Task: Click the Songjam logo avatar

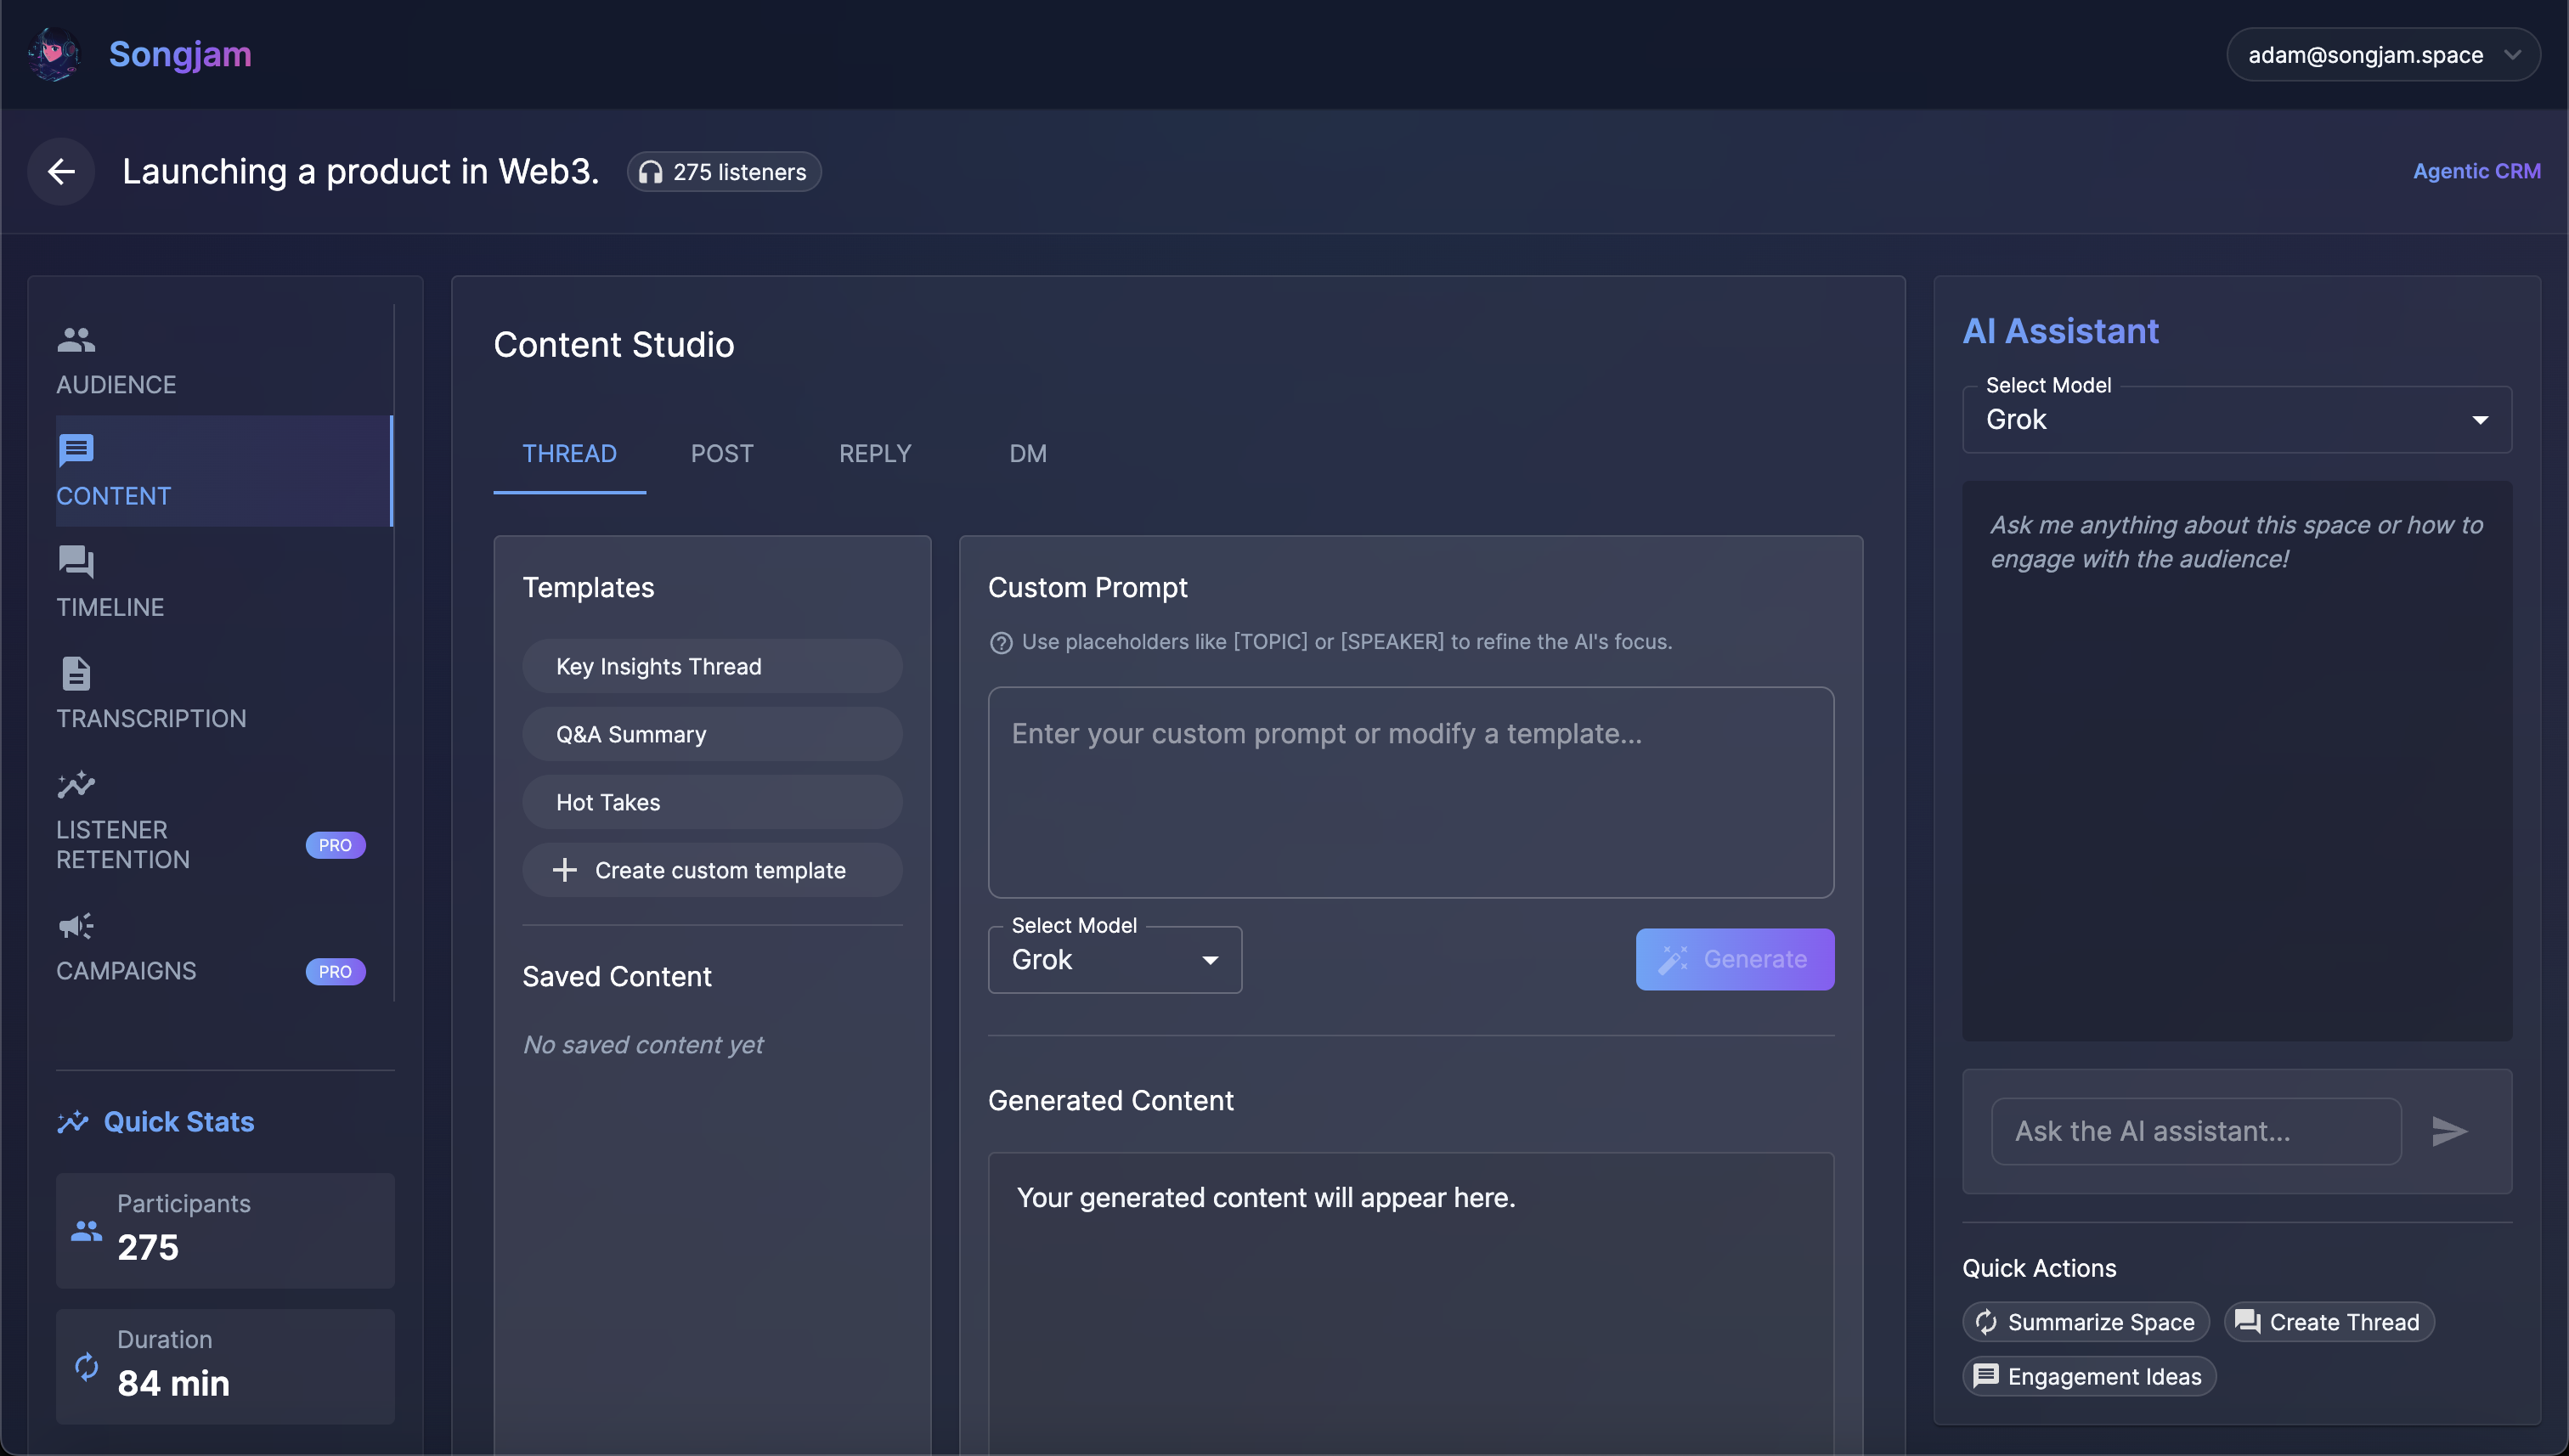Action: pos(54,54)
